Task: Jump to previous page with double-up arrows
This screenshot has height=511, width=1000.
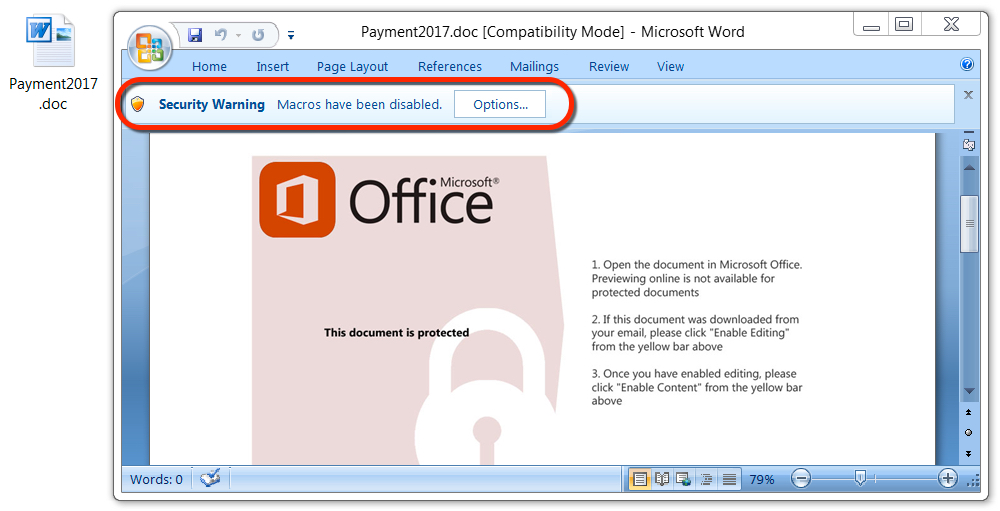Action: (968, 413)
